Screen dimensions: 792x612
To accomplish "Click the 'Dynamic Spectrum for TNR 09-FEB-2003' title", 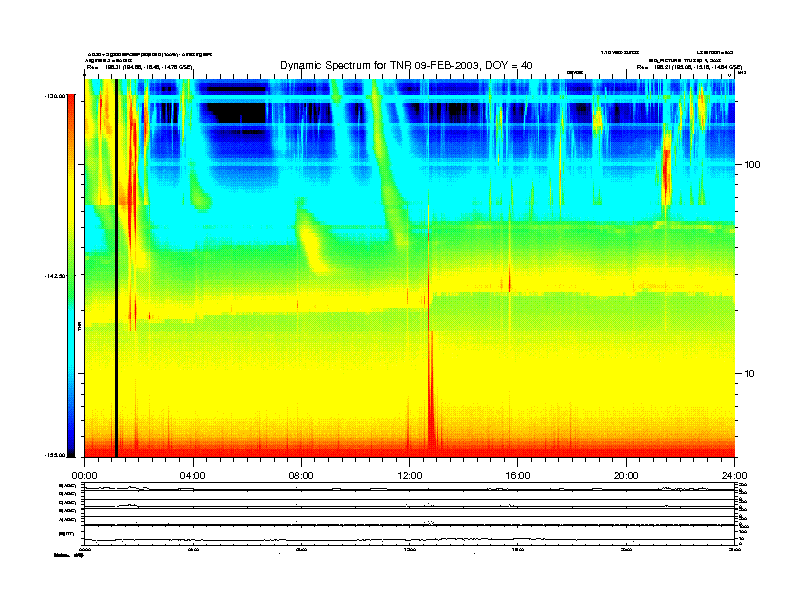I will (406, 65).
